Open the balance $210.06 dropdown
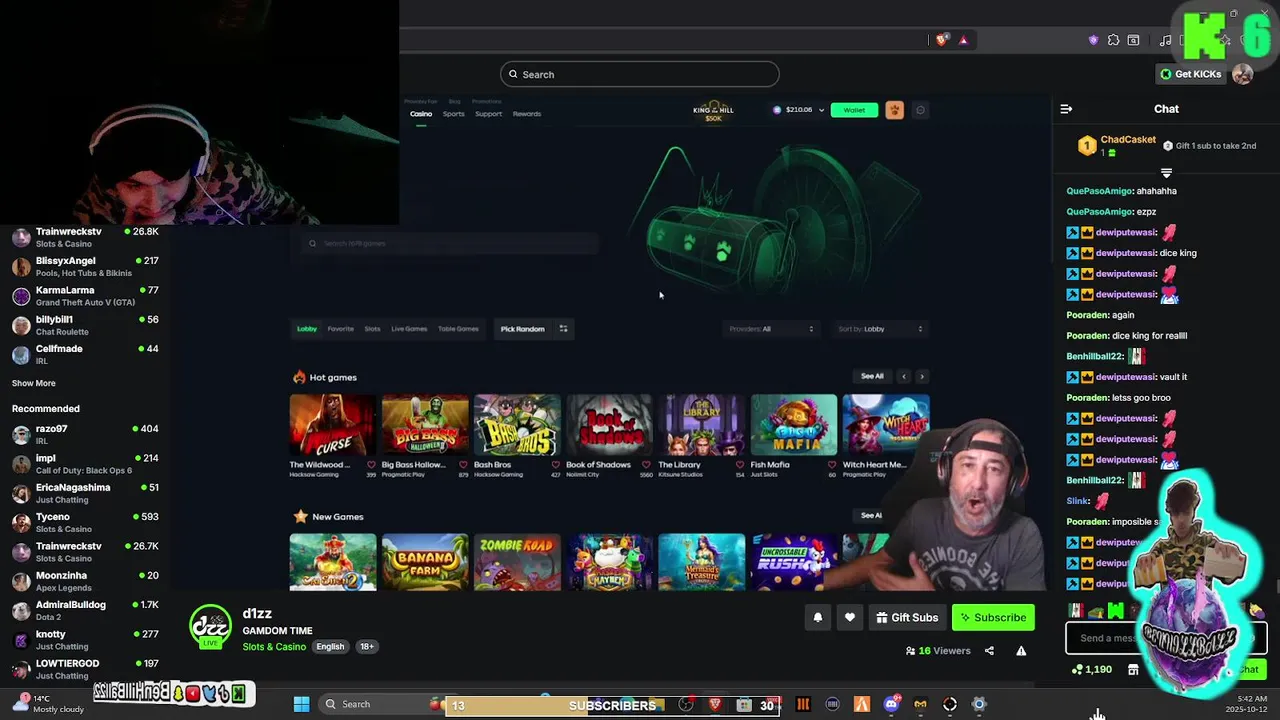The height and width of the screenshot is (720, 1280). 798,110
